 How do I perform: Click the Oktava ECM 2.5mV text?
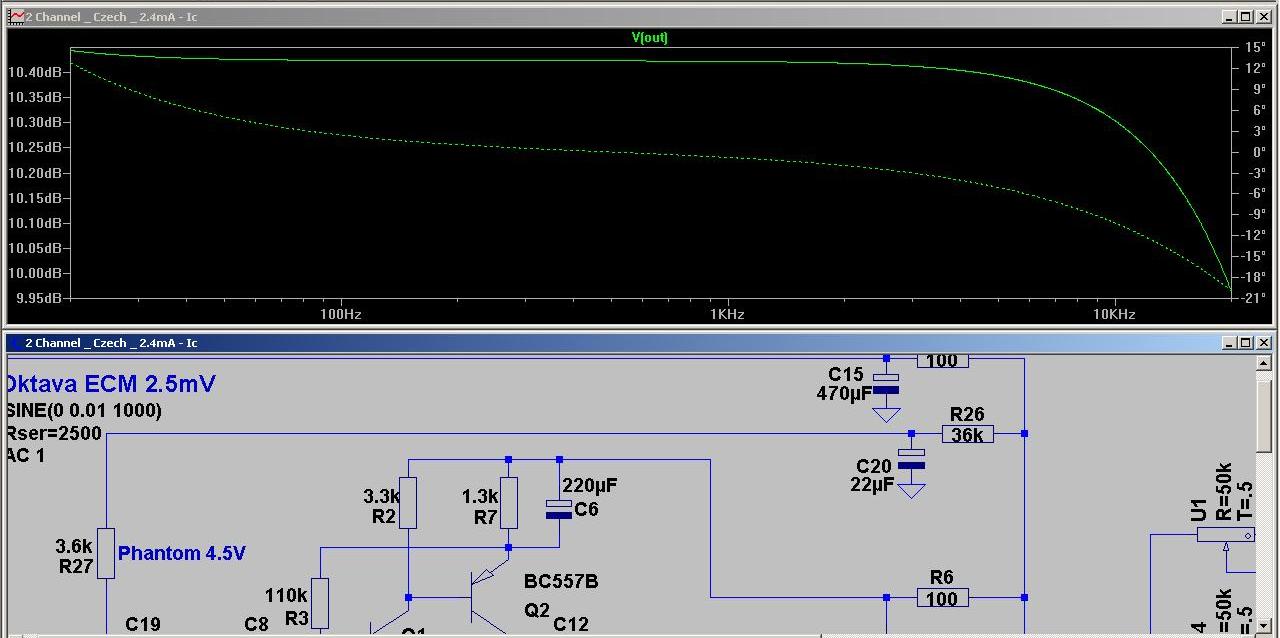pos(111,385)
